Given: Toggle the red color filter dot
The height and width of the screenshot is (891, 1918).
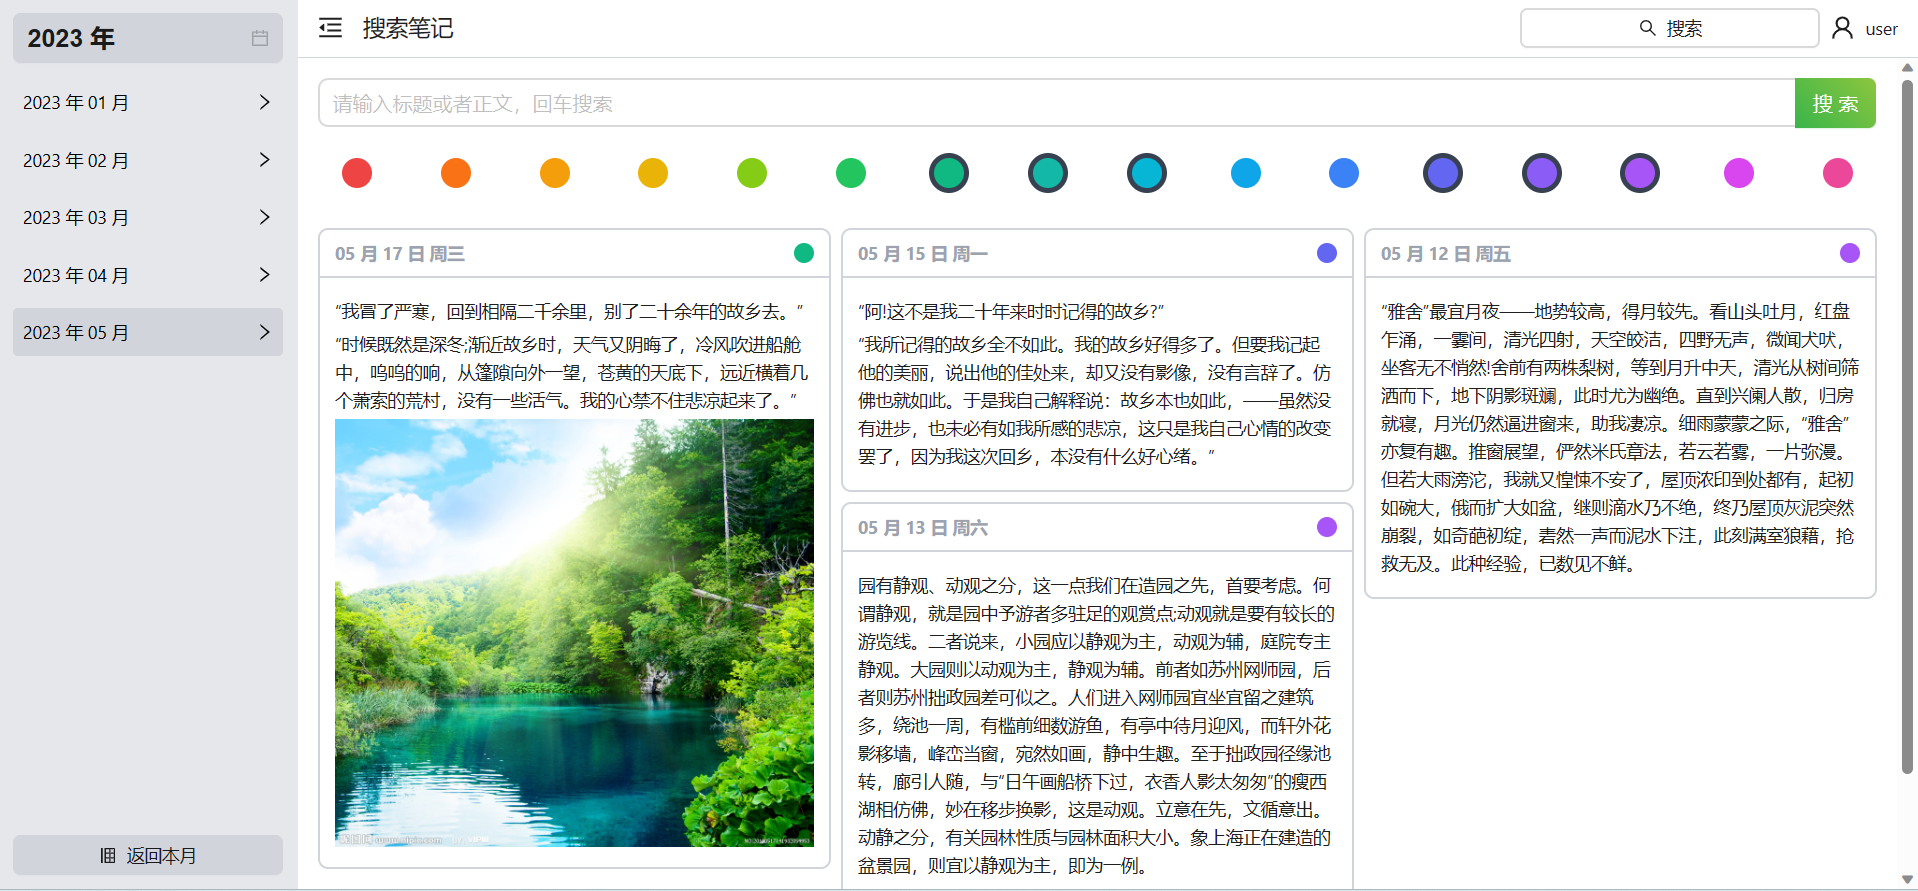Looking at the screenshot, I should point(357,173).
